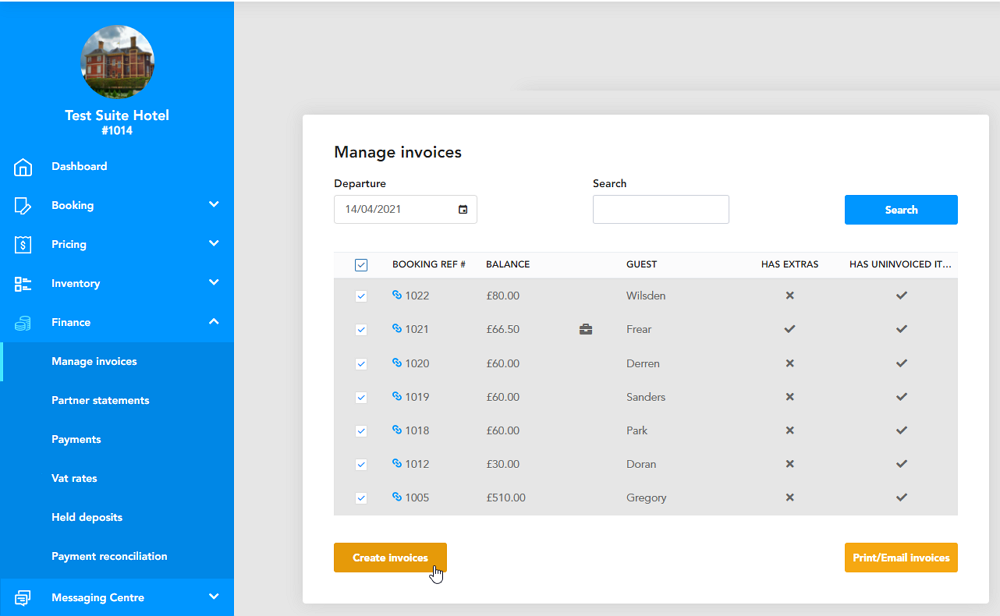Expand the Pricing menu chevron
The image size is (1000, 616).
point(212,244)
